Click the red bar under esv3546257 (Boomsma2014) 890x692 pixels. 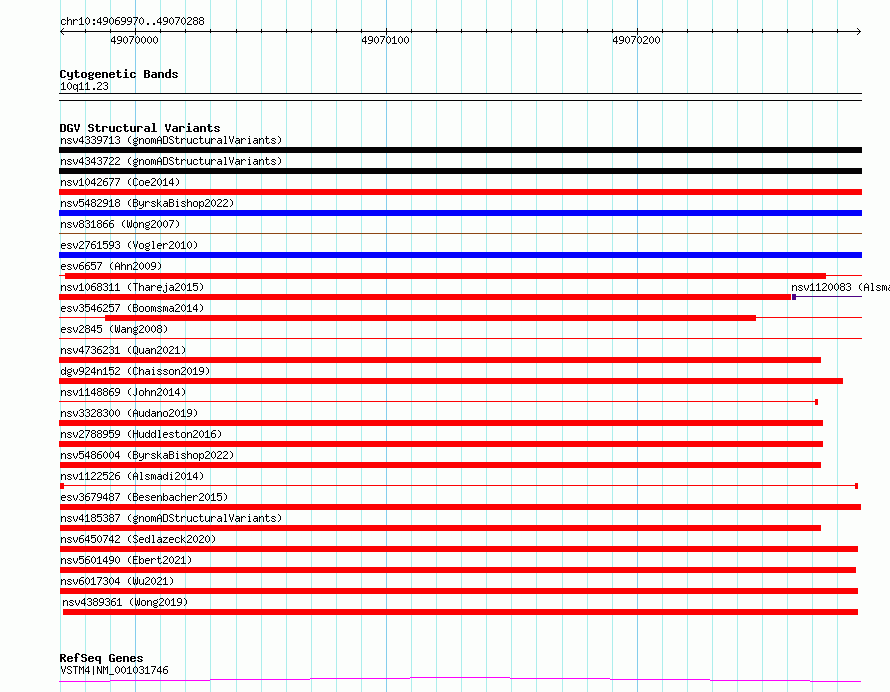[430, 318]
